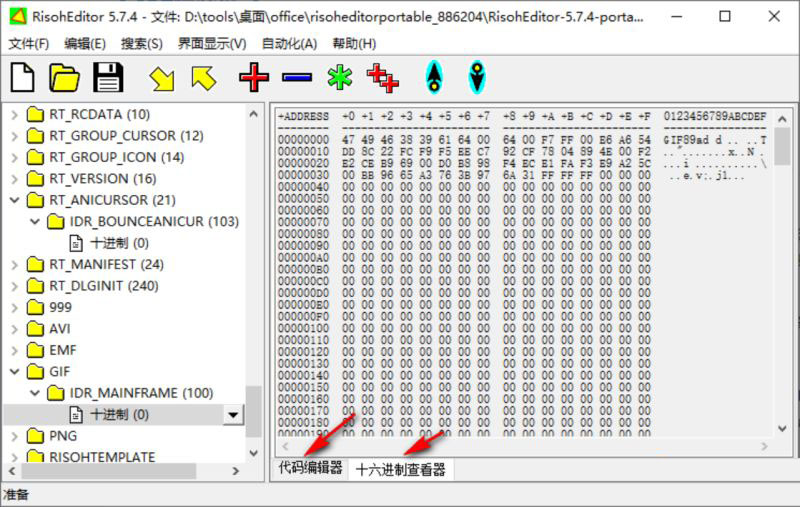This screenshot has width=800, height=507.
Task: Save with the floppy disk icon
Action: (108, 78)
